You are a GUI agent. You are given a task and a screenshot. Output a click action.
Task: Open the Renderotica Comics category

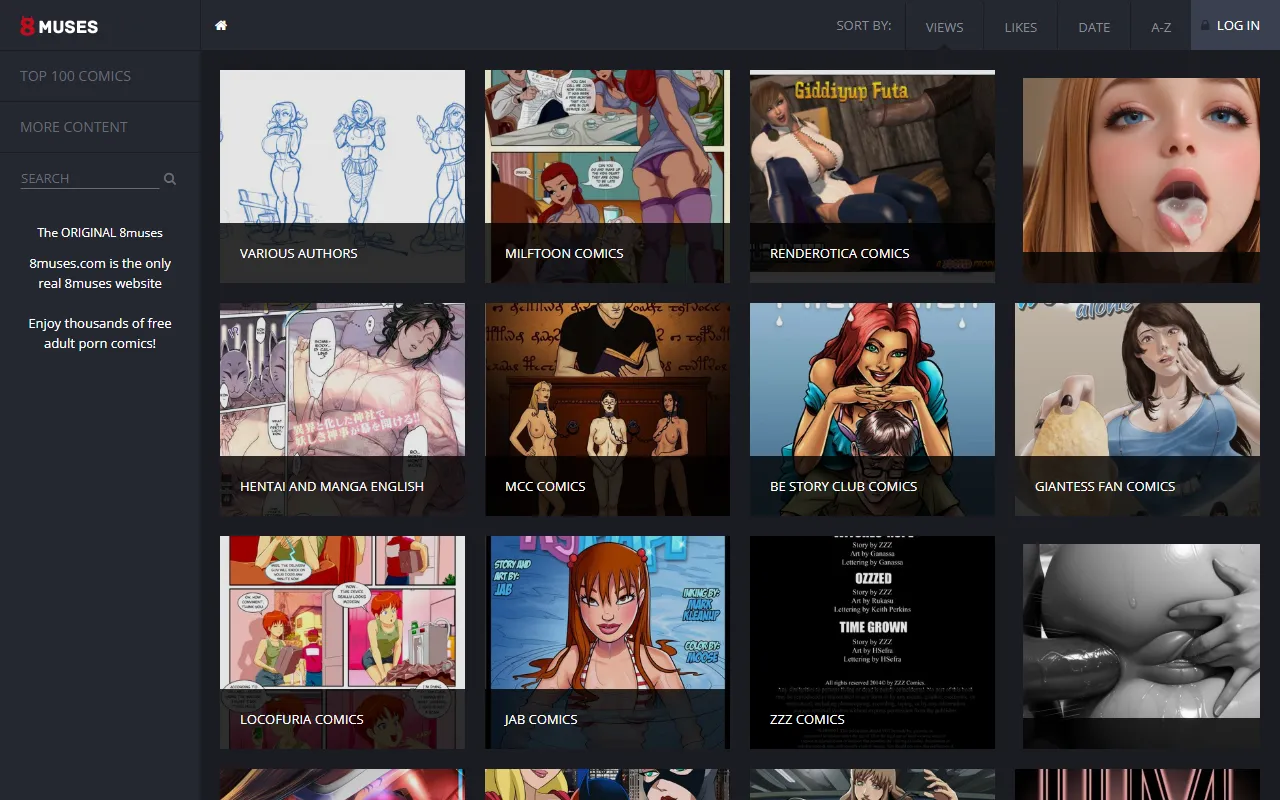coord(872,176)
